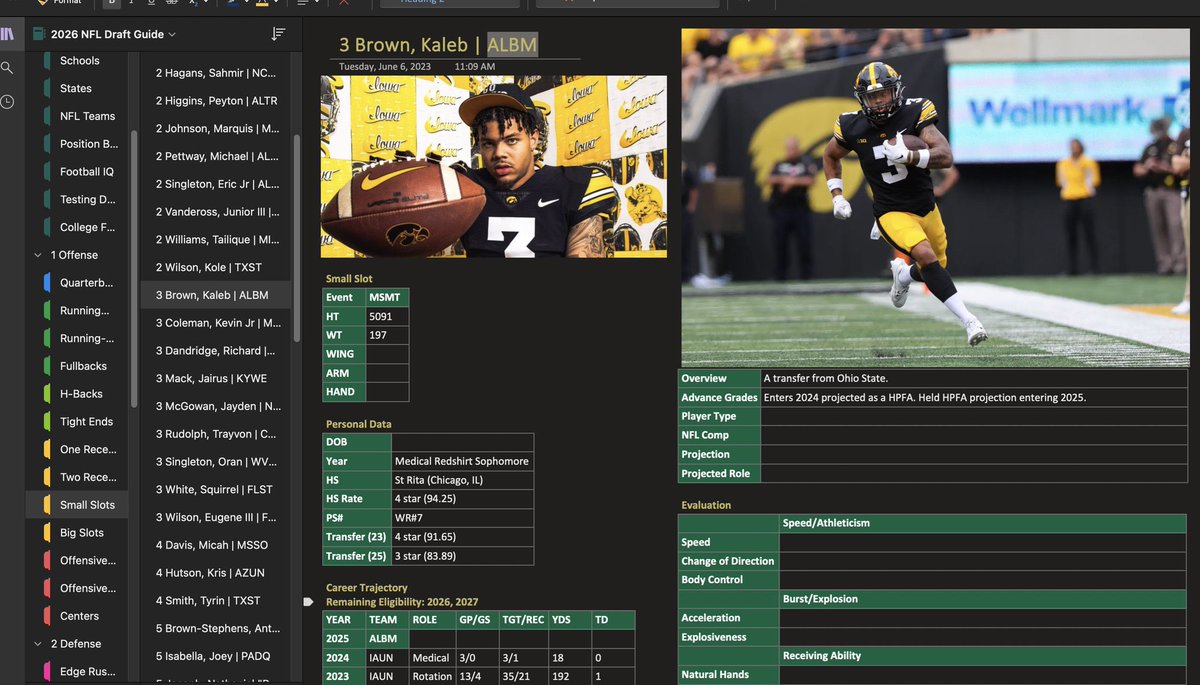Open page 2 Pettway, Michael
Image resolution: width=1200 pixels, height=685 pixels.
click(x=216, y=157)
